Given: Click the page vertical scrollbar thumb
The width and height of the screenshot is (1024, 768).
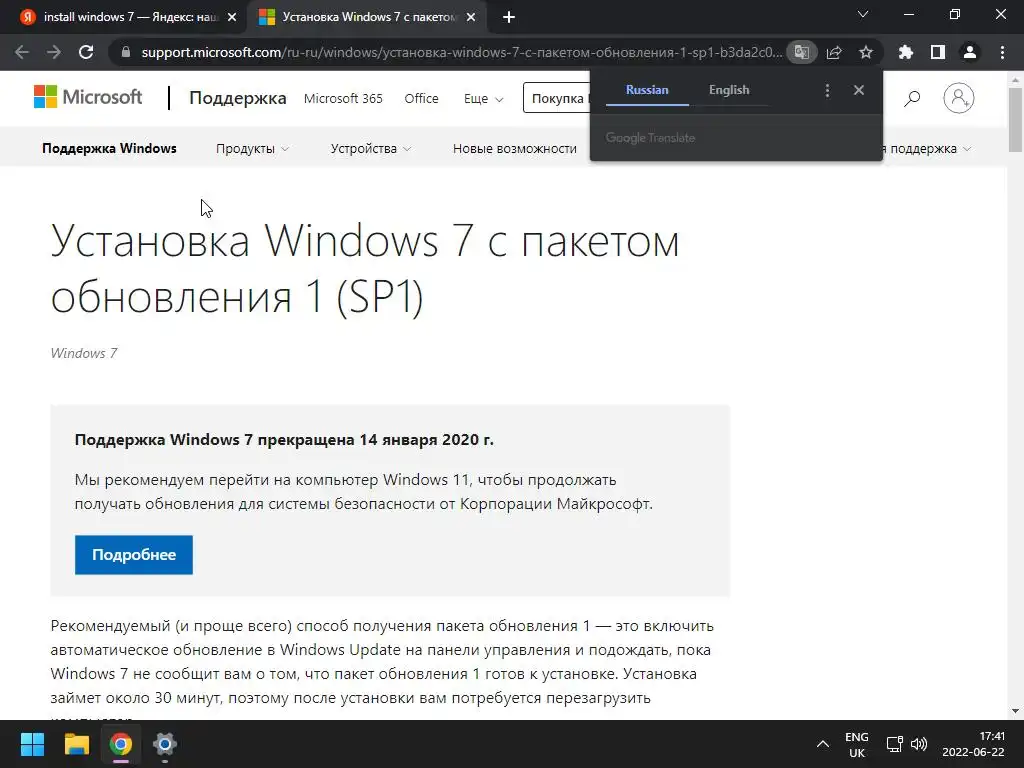Looking at the screenshot, I should (x=1015, y=119).
